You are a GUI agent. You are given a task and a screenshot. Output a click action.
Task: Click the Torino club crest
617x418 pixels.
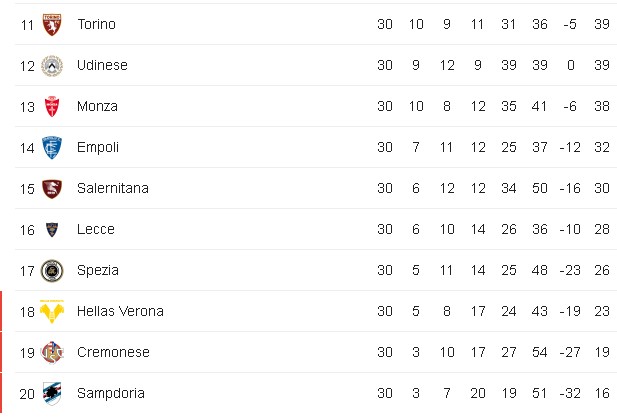click(52, 24)
